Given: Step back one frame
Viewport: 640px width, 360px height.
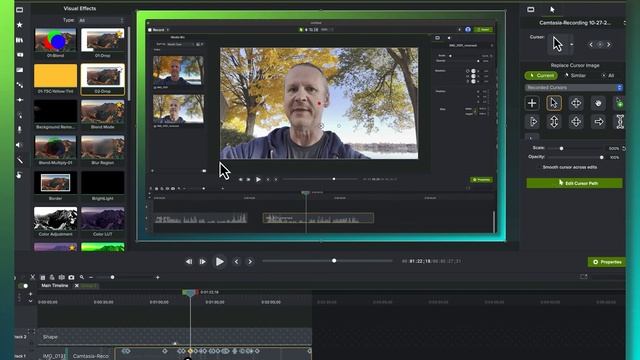Looking at the screenshot, I should click(189, 262).
